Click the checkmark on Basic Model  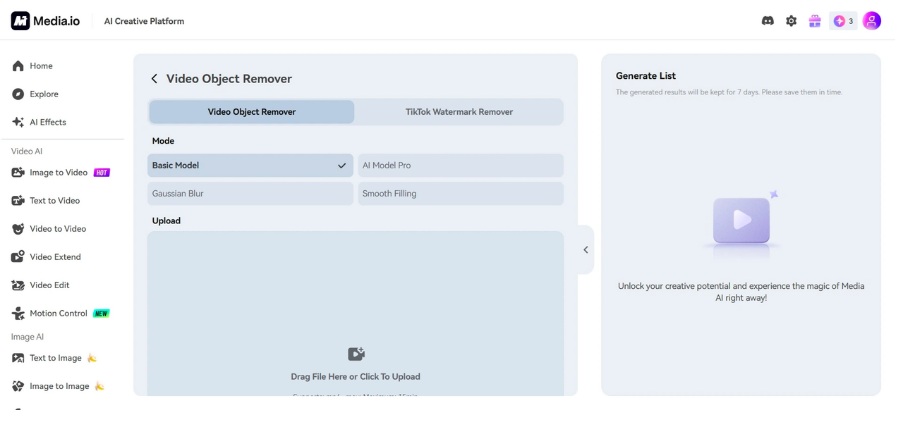(342, 165)
